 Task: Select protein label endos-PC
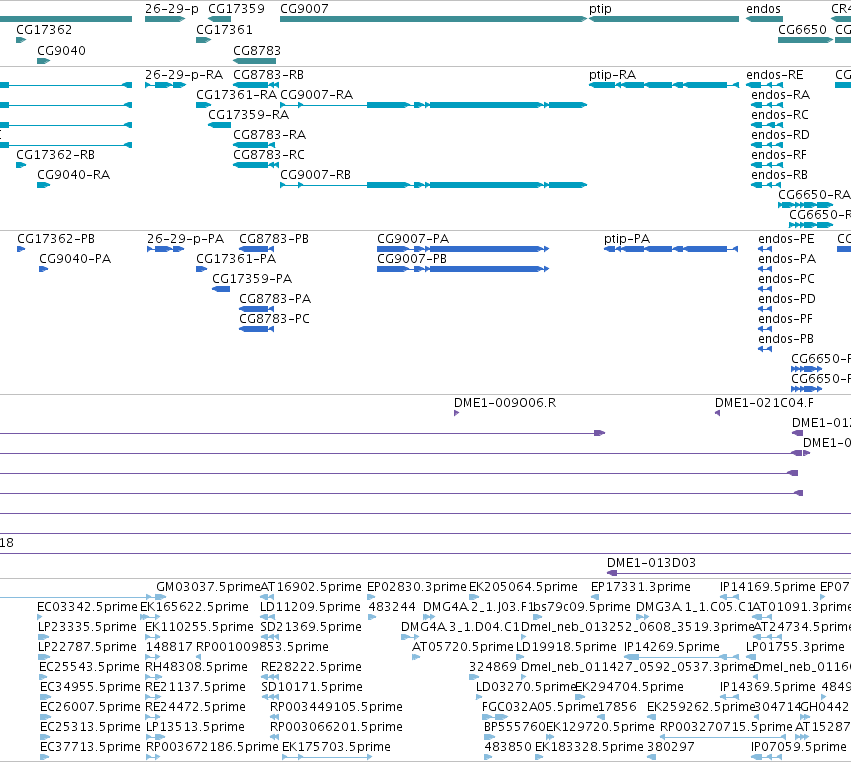point(786,280)
